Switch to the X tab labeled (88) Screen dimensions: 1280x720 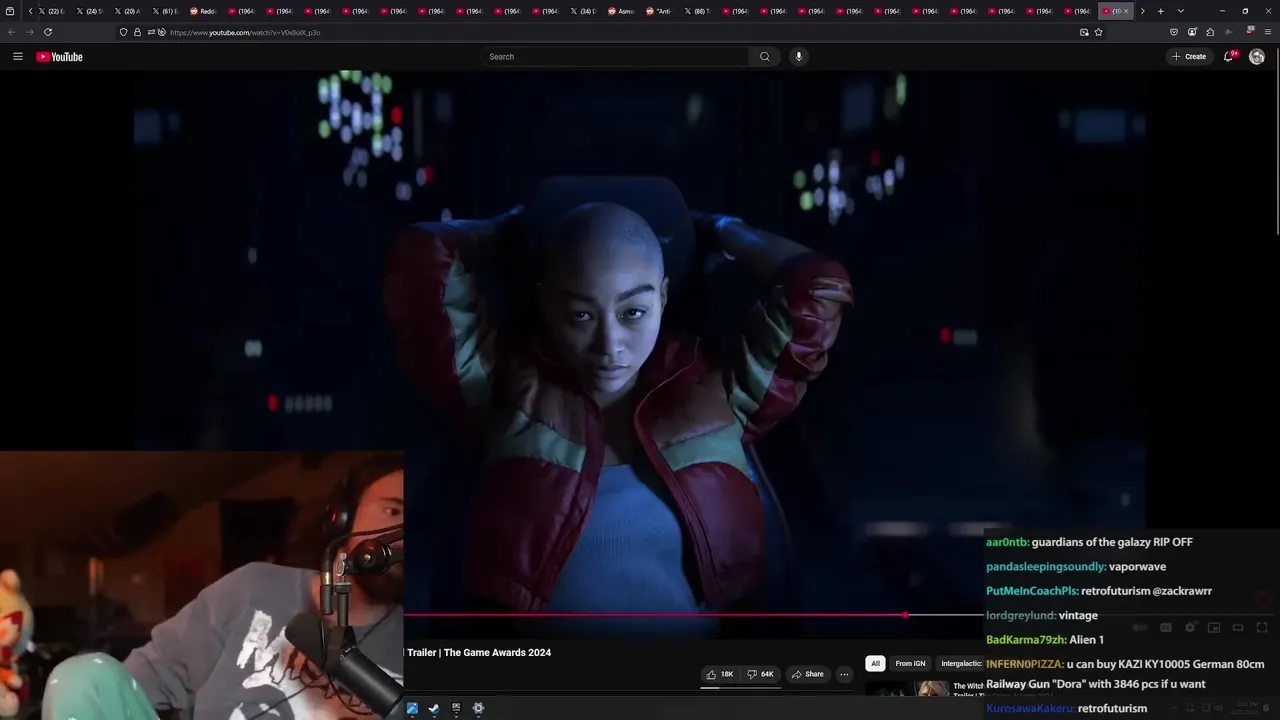pyautogui.click(x=700, y=11)
